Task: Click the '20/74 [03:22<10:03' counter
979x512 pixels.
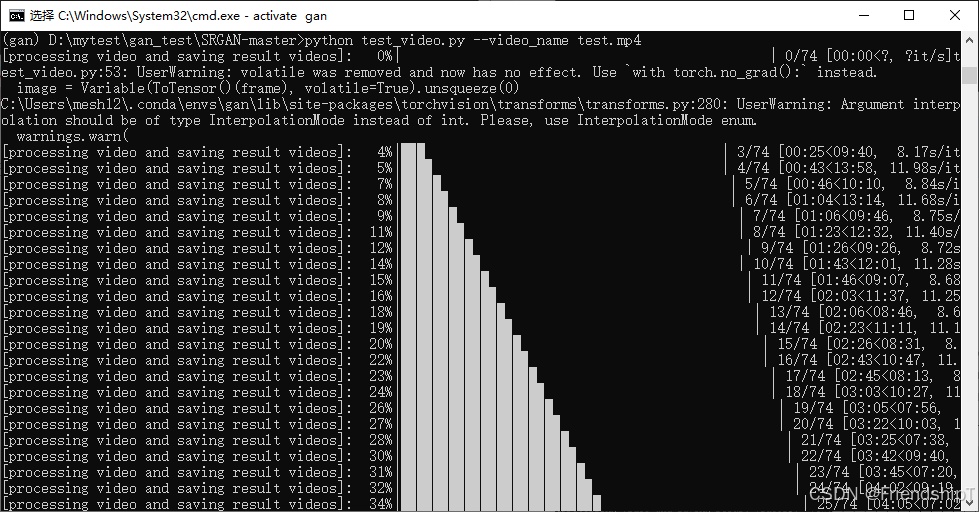Action: coord(867,424)
